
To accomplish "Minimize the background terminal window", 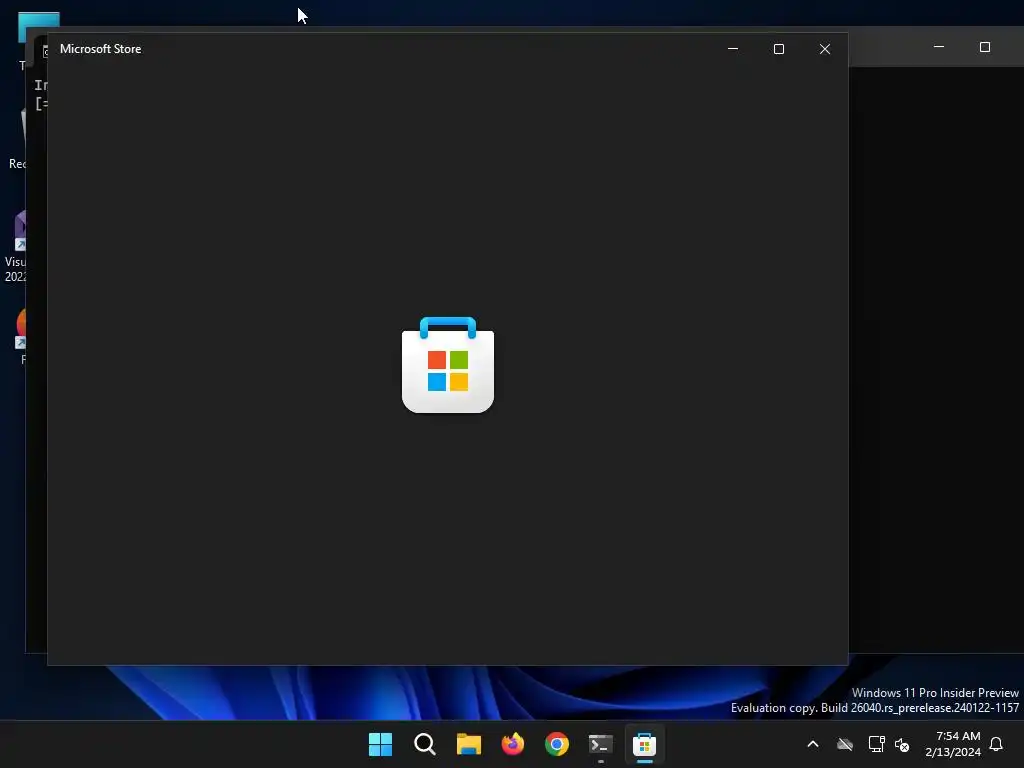I will click(x=939, y=47).
